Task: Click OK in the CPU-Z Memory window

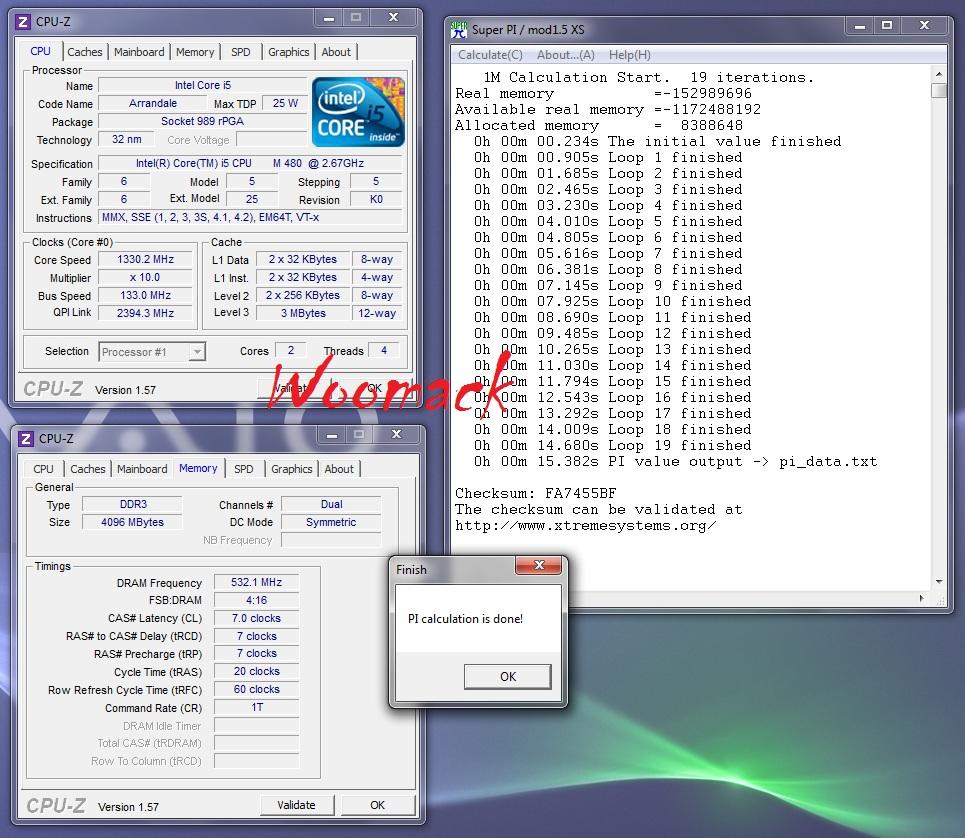Action: (377, 805)
